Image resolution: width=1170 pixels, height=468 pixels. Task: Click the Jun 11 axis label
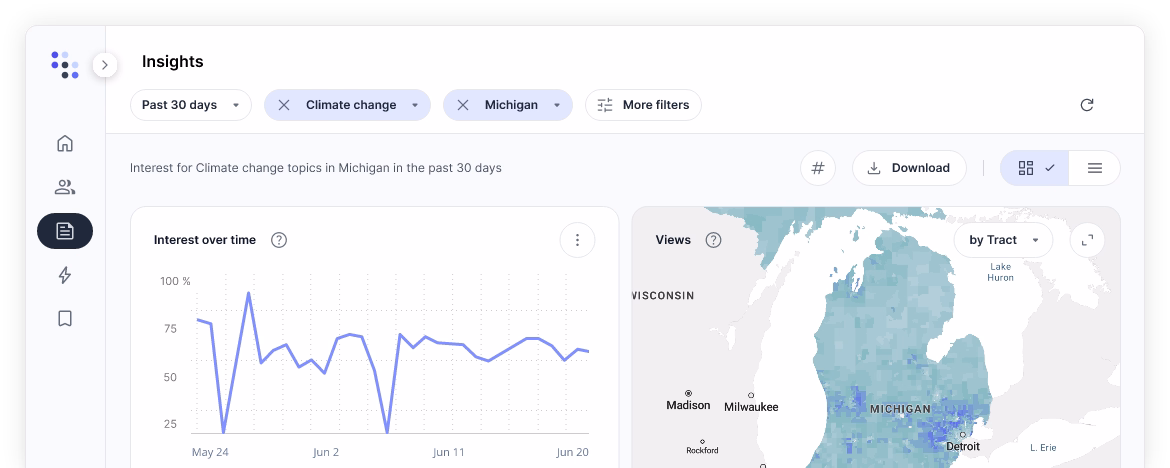point(448,452)
